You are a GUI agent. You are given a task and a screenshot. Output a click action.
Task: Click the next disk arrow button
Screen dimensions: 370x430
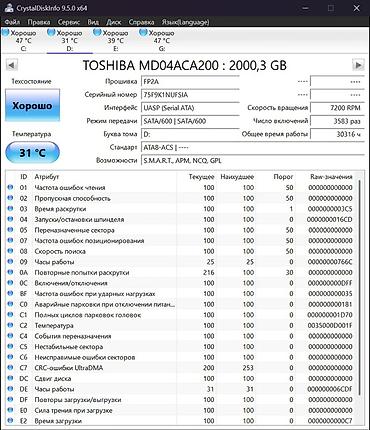(358, 65)
